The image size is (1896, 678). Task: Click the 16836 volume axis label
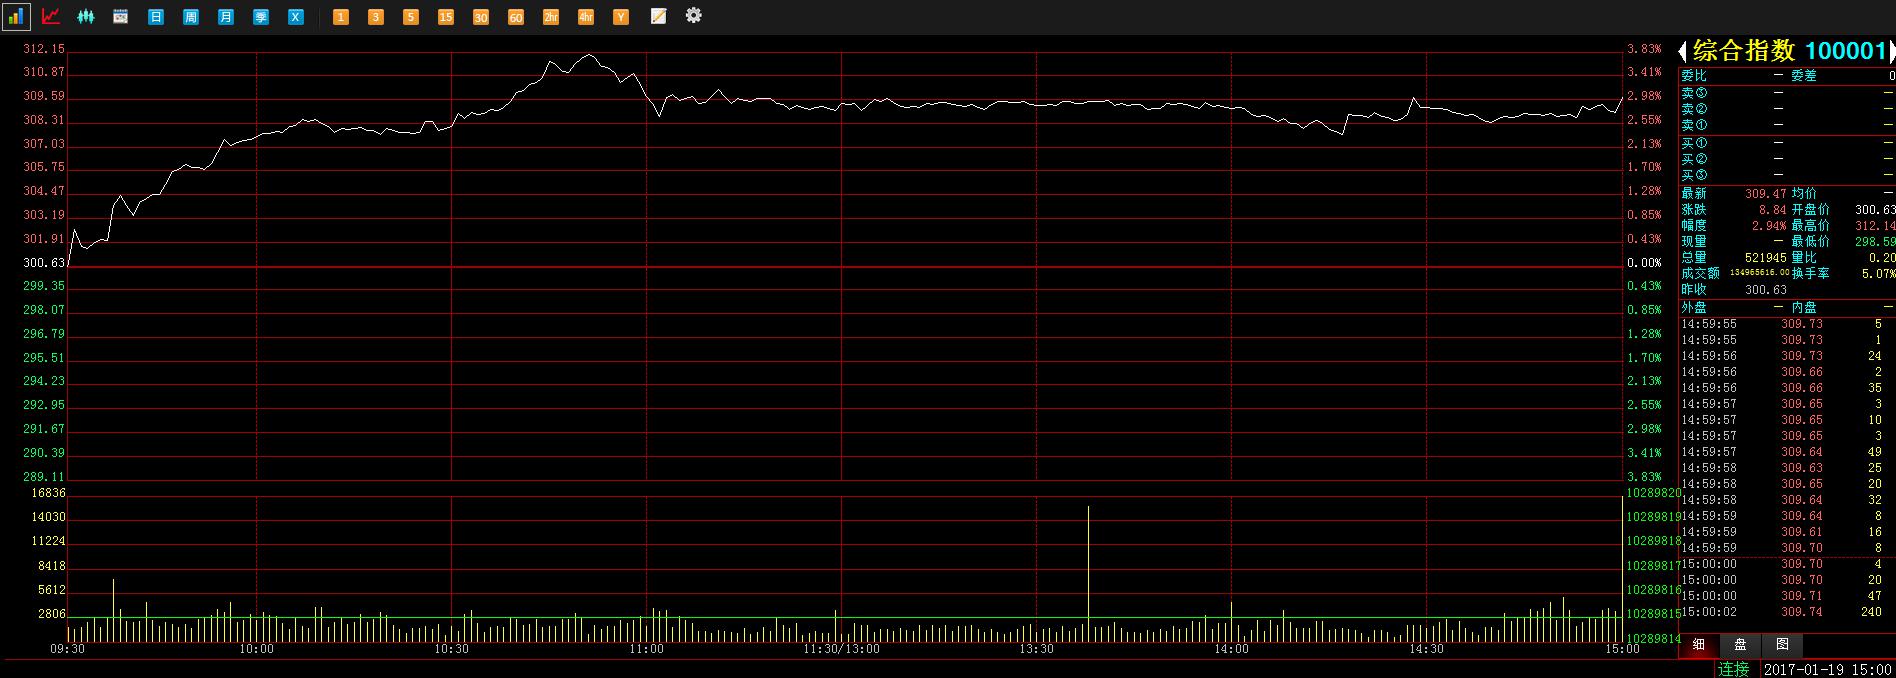click(49, 493)
